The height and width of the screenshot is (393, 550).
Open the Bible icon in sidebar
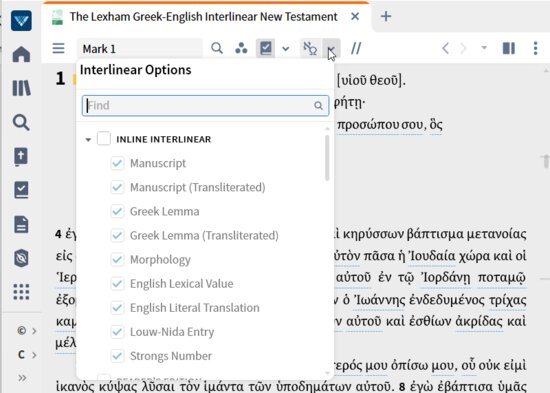(21, 156)
